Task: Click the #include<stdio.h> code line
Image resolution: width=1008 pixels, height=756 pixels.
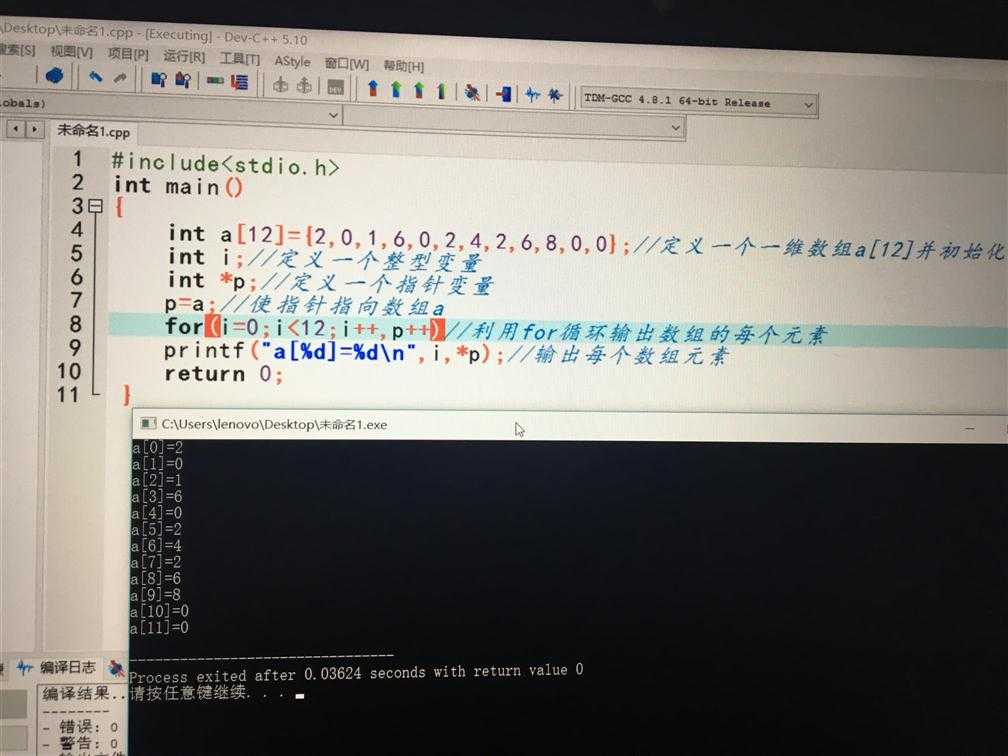Action: pyautogui.click(x=225, y=164)
